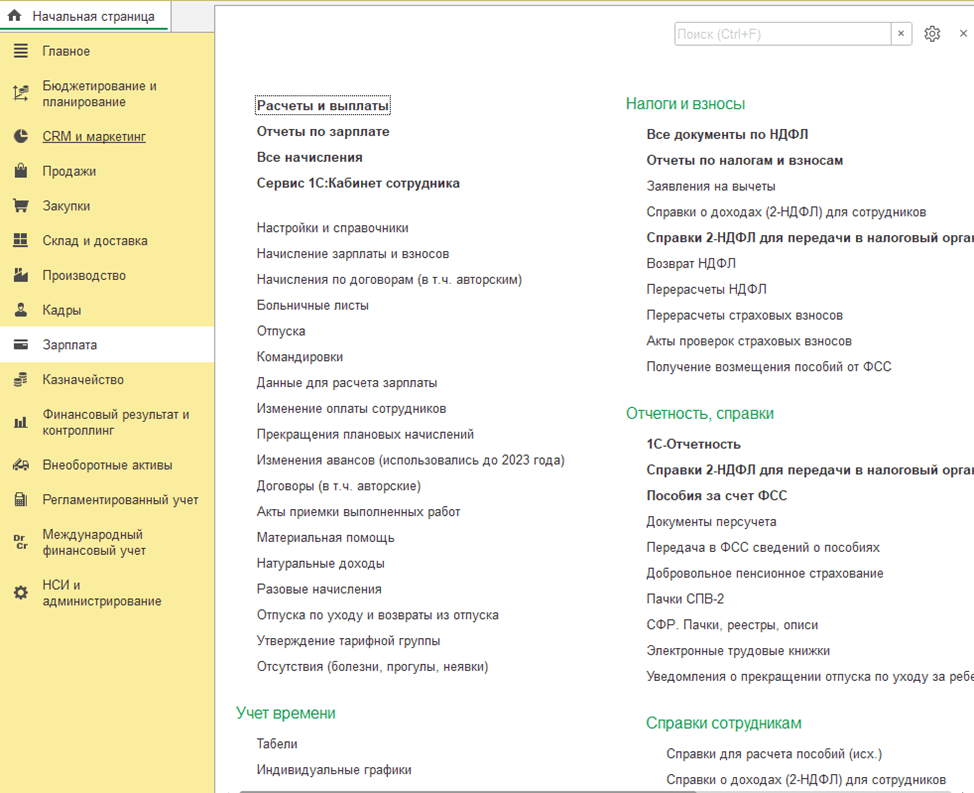Click the CRM и маркетинг pie chart icon

click(x=20, y=137)
